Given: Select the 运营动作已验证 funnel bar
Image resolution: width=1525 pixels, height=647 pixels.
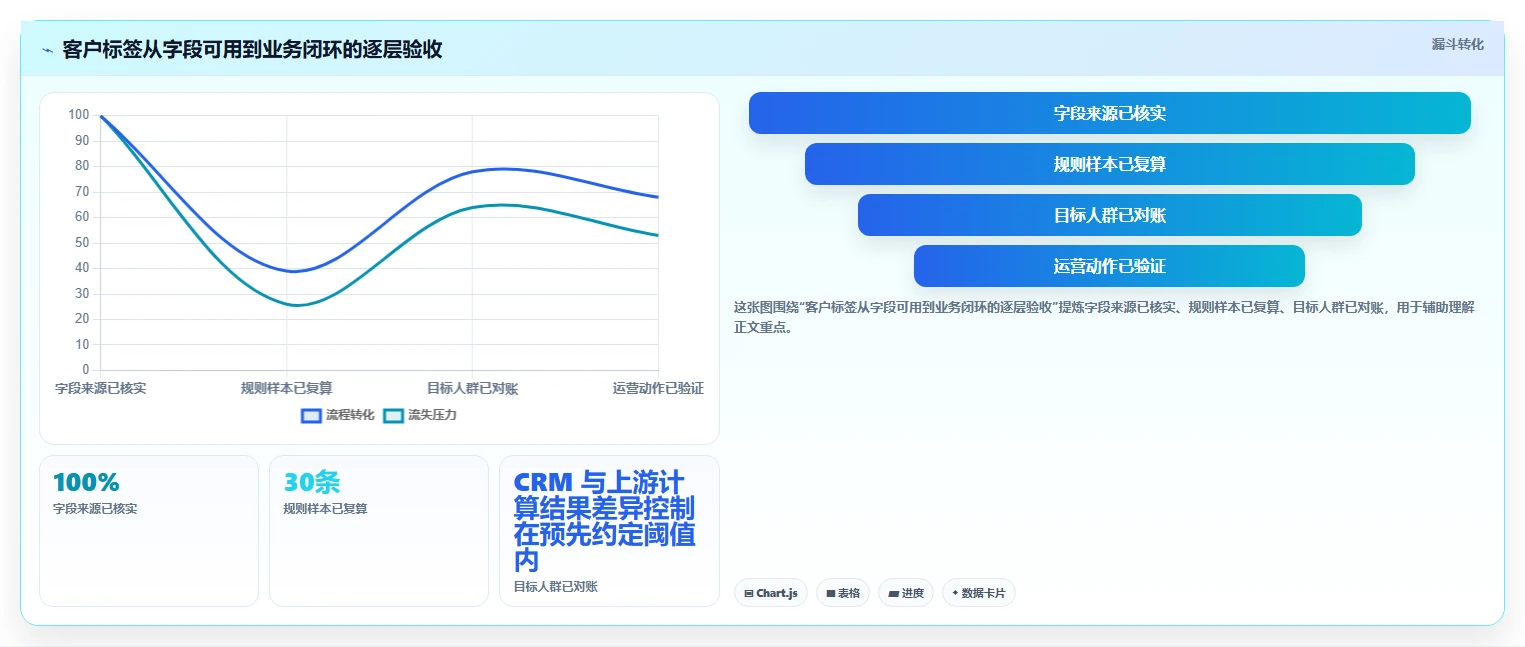Looking at the screenshot, I should (1110, 266).
